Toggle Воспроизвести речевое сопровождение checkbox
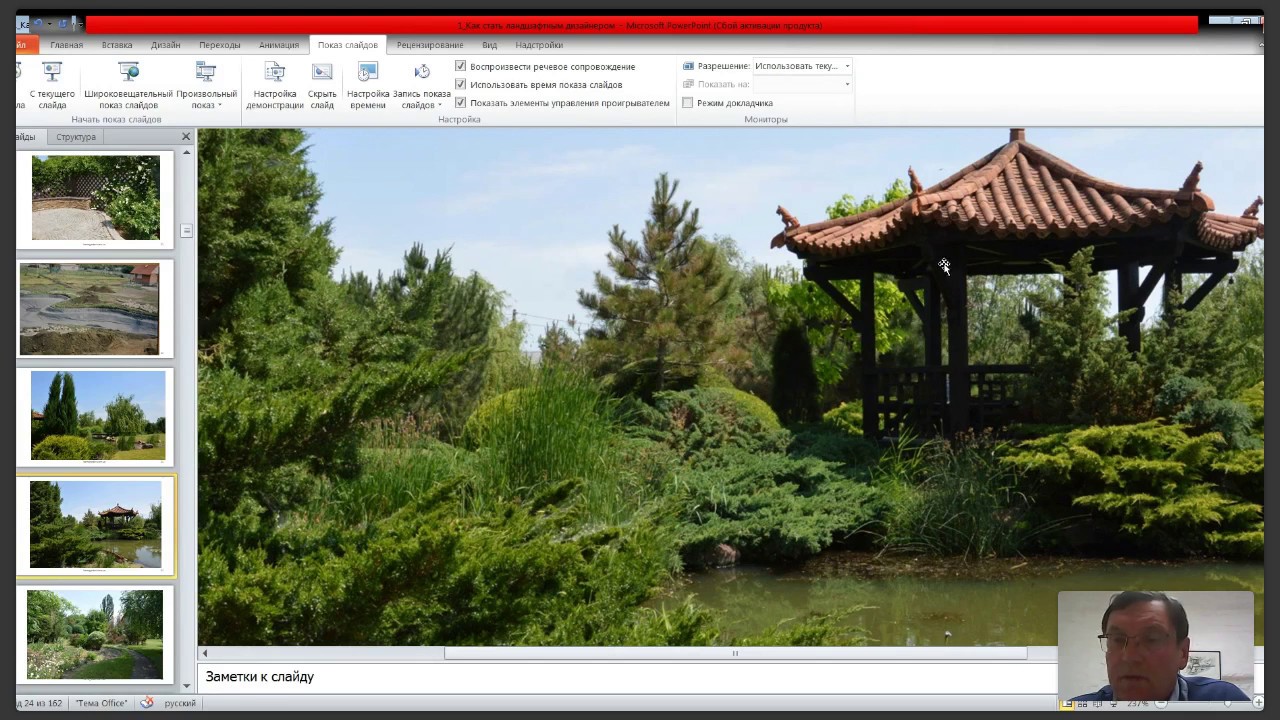Image resolution: width=1280 pixels, height=720 pixels. point(461,67)
